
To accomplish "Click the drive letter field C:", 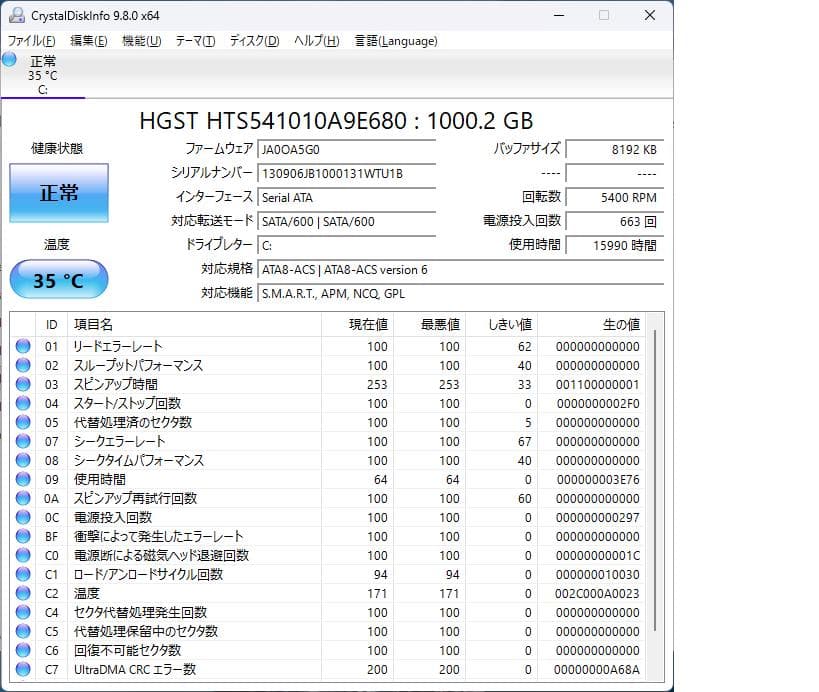I will point(346,245).
